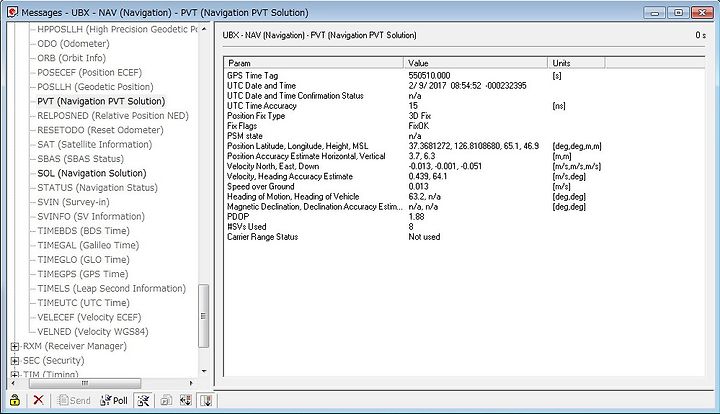The image size is (720, 414).
Task: Click the Value column header
Action: tap(476, 63)
